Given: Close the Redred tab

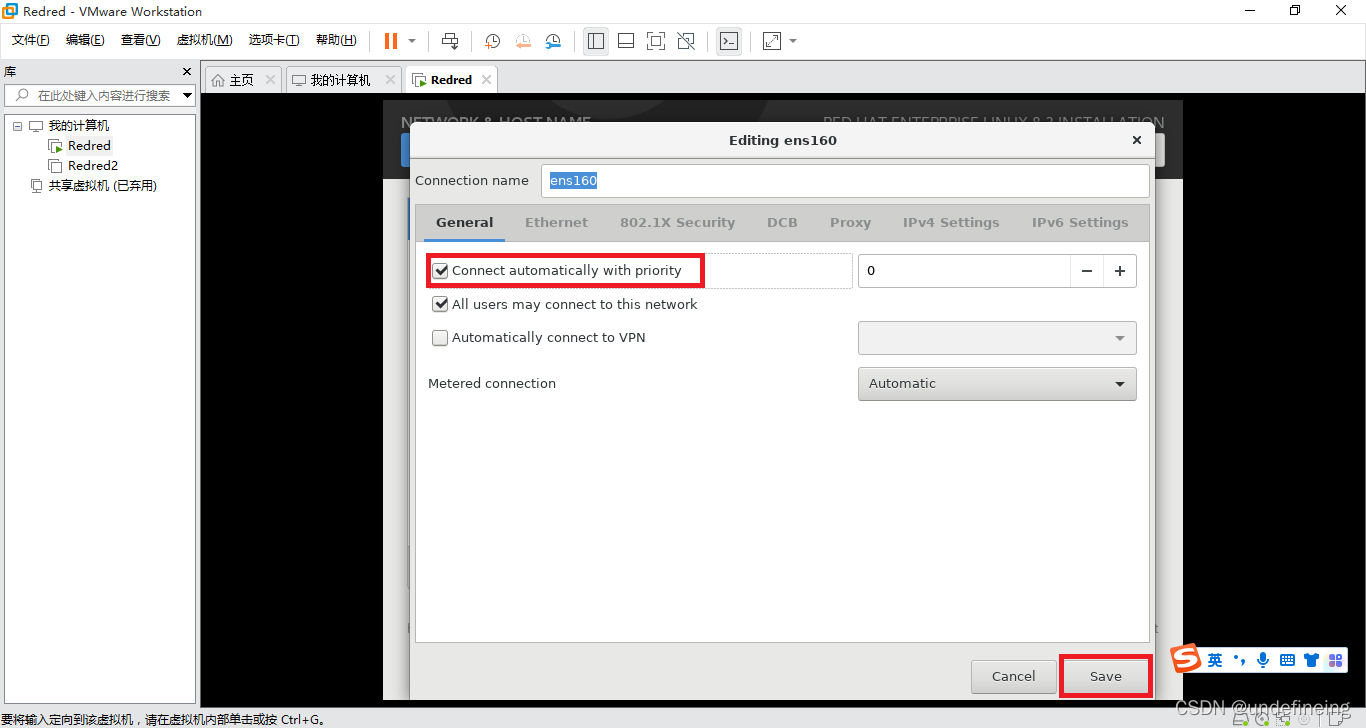Looking at the screenshot, I should point(486,80).
